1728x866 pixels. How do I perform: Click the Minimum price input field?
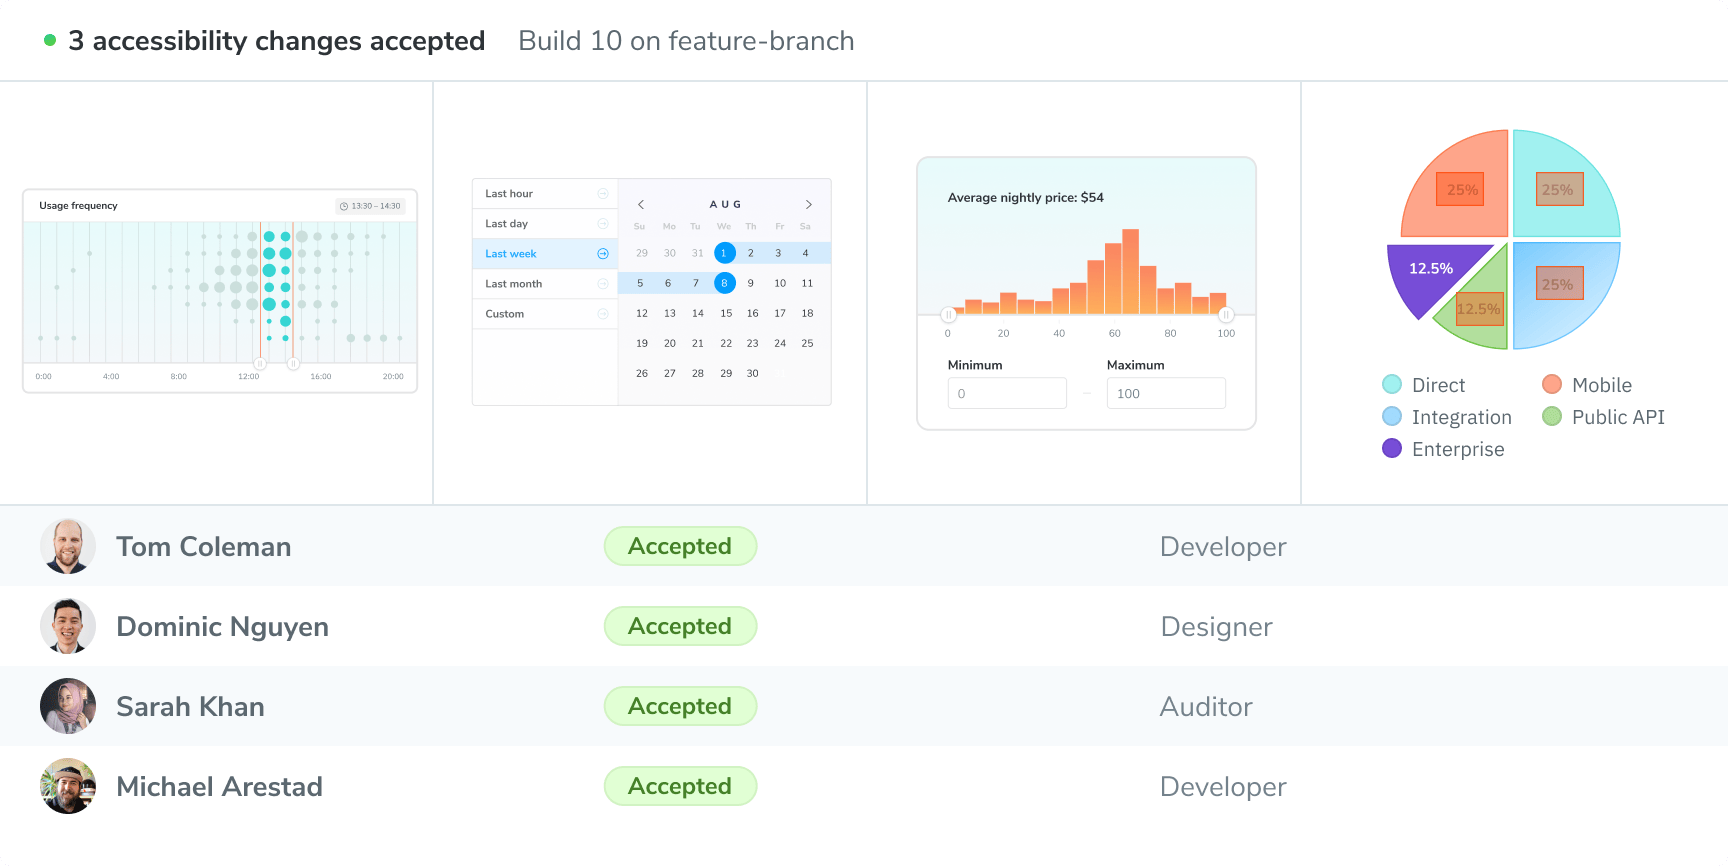pos(1007,393)
